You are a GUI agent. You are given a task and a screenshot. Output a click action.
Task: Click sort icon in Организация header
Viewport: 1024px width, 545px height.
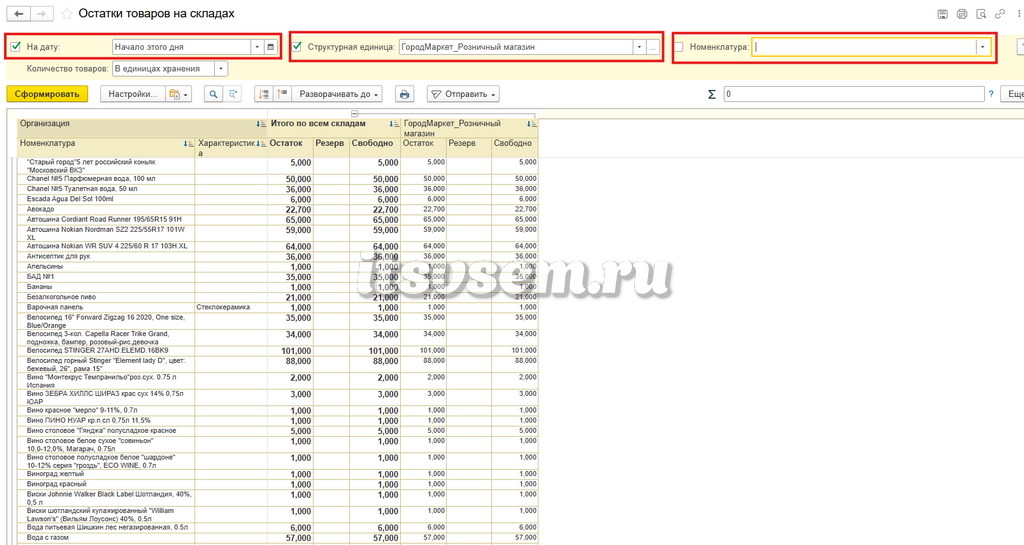coord(261,124)
